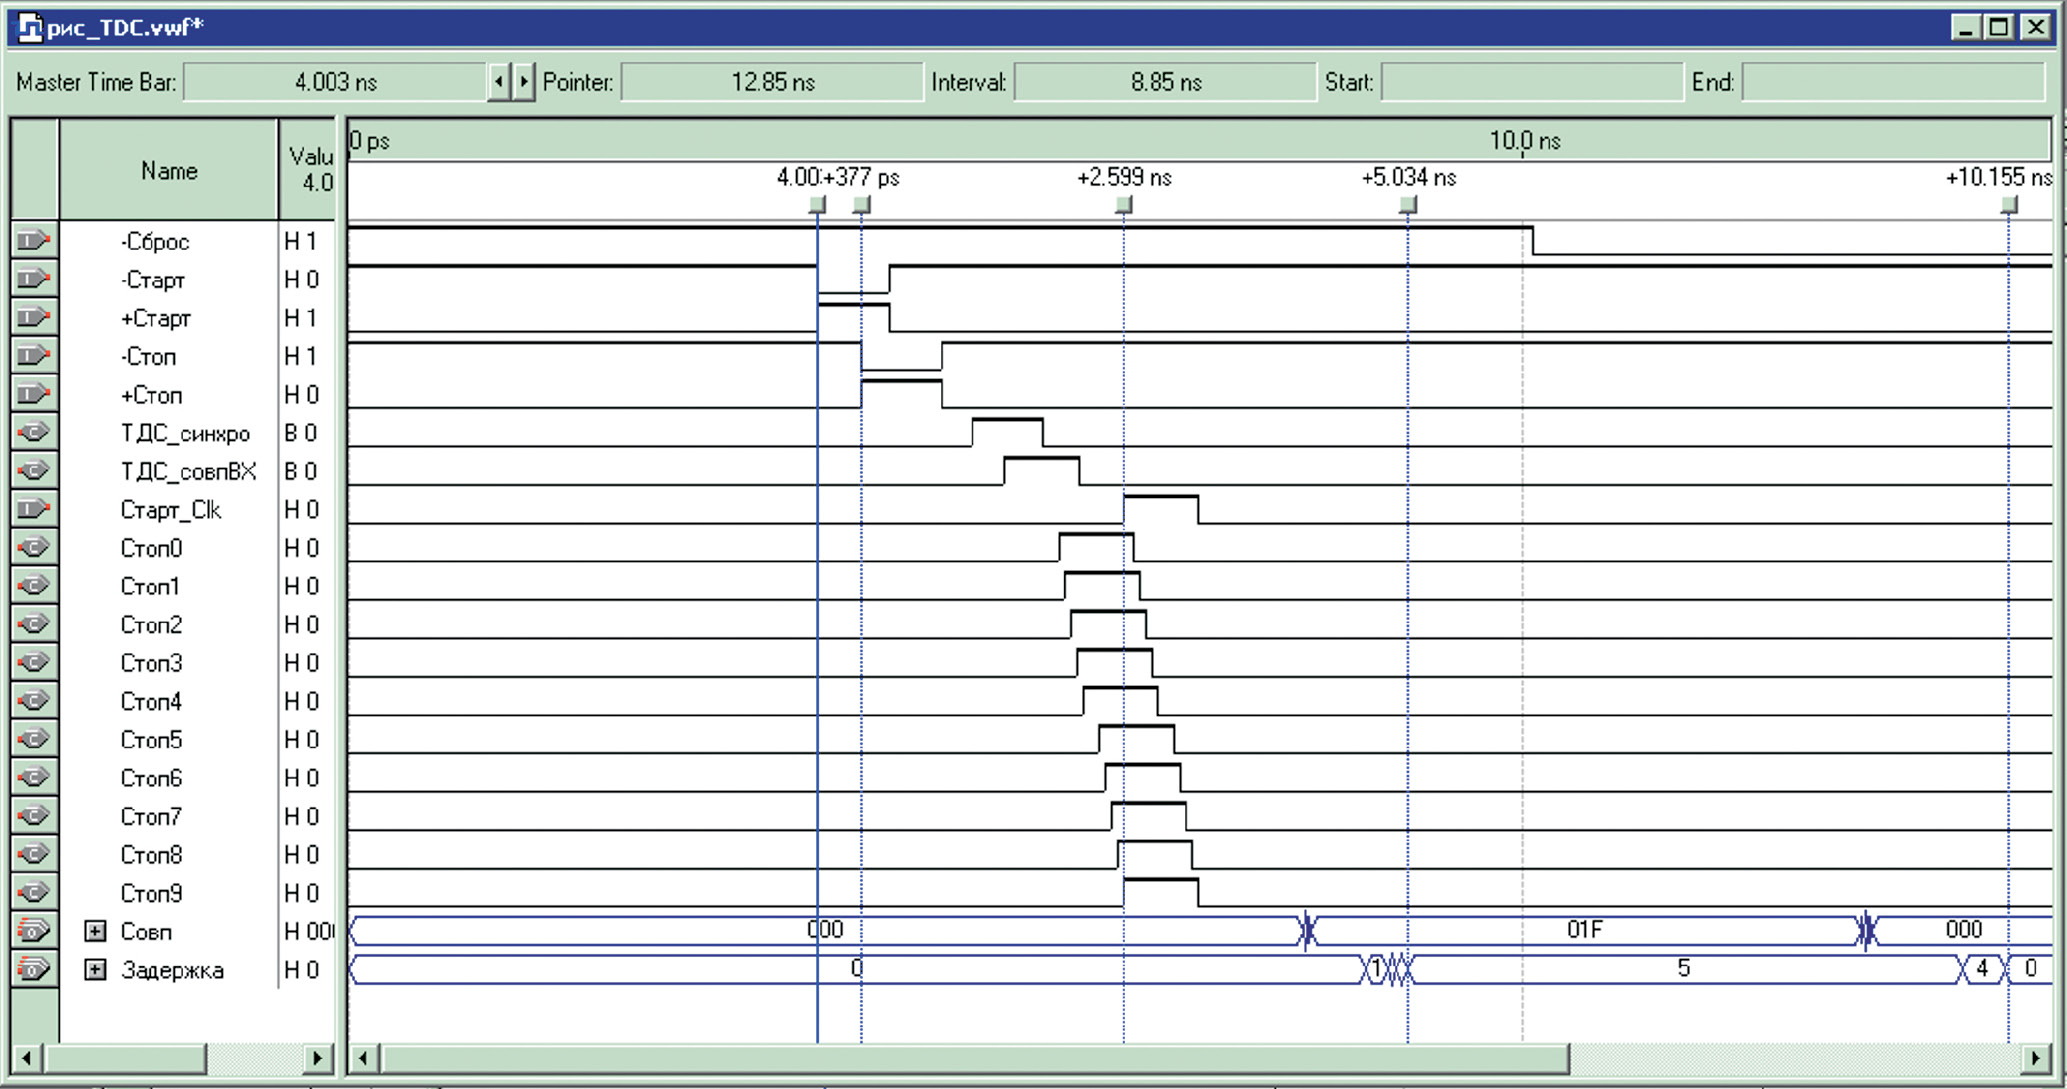This screenshot has height=1089, width=2067.
Task: Click input pin icon of Старт_Clk signal
Action: (33, 510)
